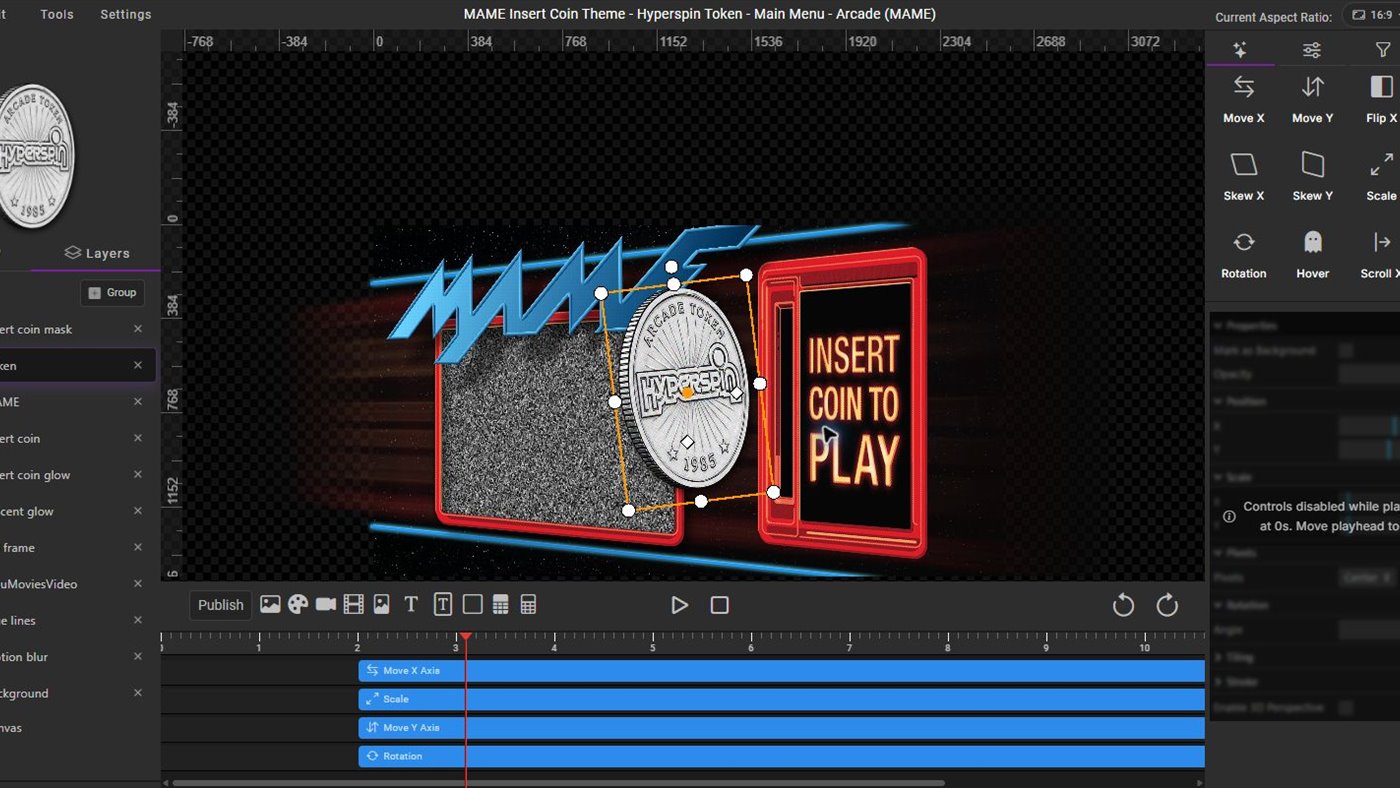Remove the 'frame' layer with its X
This screenshot has height=788, width=1400.
pos(138,547)
